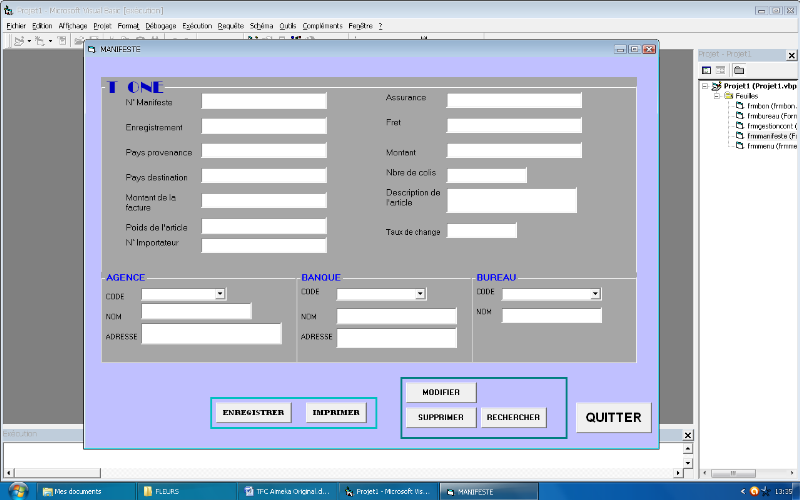
Task: Click the View Code icon in Project panel
Action: coord(706,70)
